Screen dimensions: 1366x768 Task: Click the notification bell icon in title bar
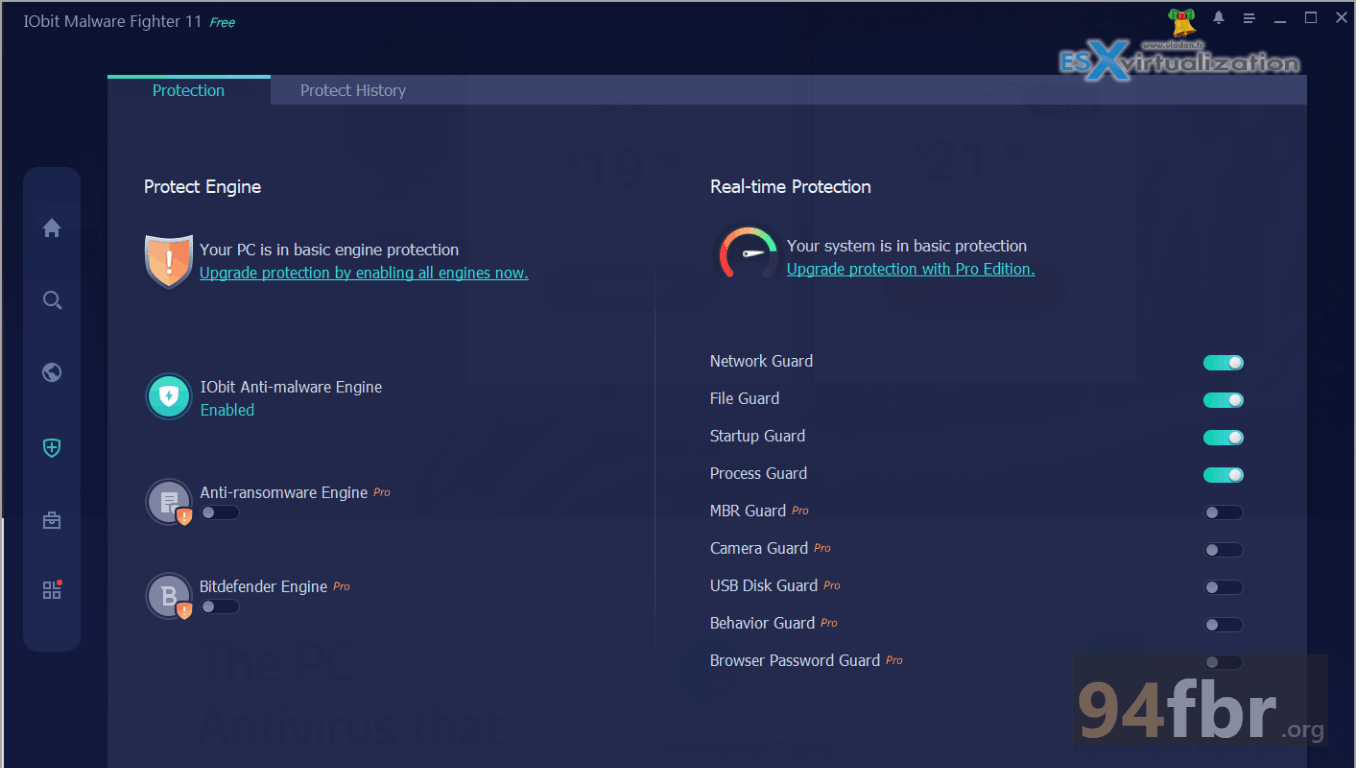1219,18
